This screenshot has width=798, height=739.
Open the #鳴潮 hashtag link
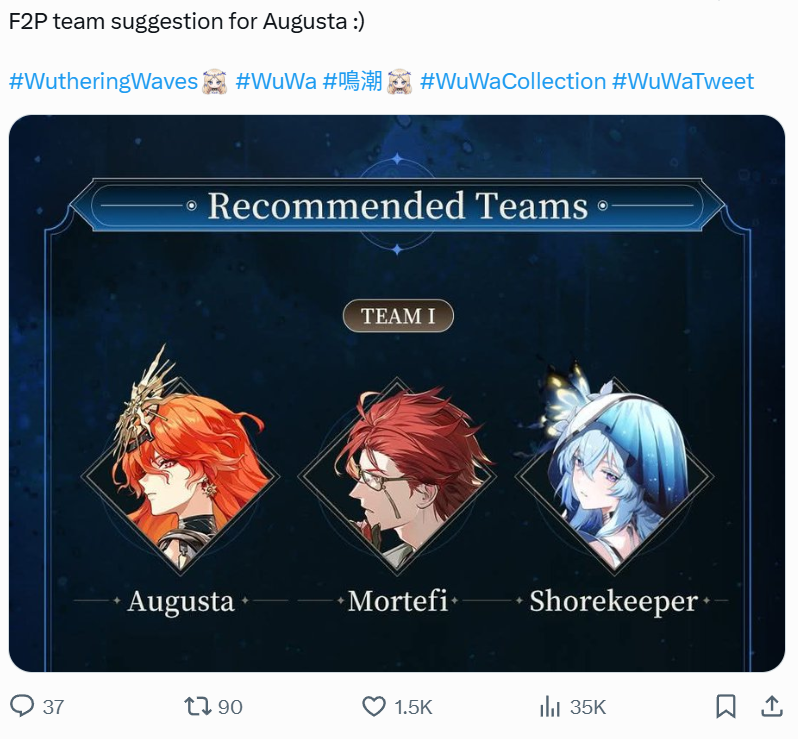353,81
